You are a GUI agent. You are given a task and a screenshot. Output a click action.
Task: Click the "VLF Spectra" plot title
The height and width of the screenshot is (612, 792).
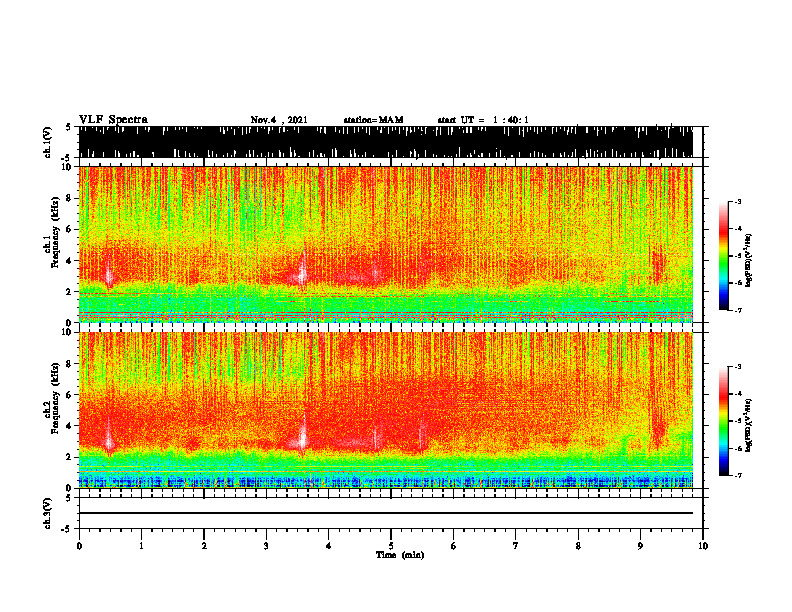(x=113, y=120)
